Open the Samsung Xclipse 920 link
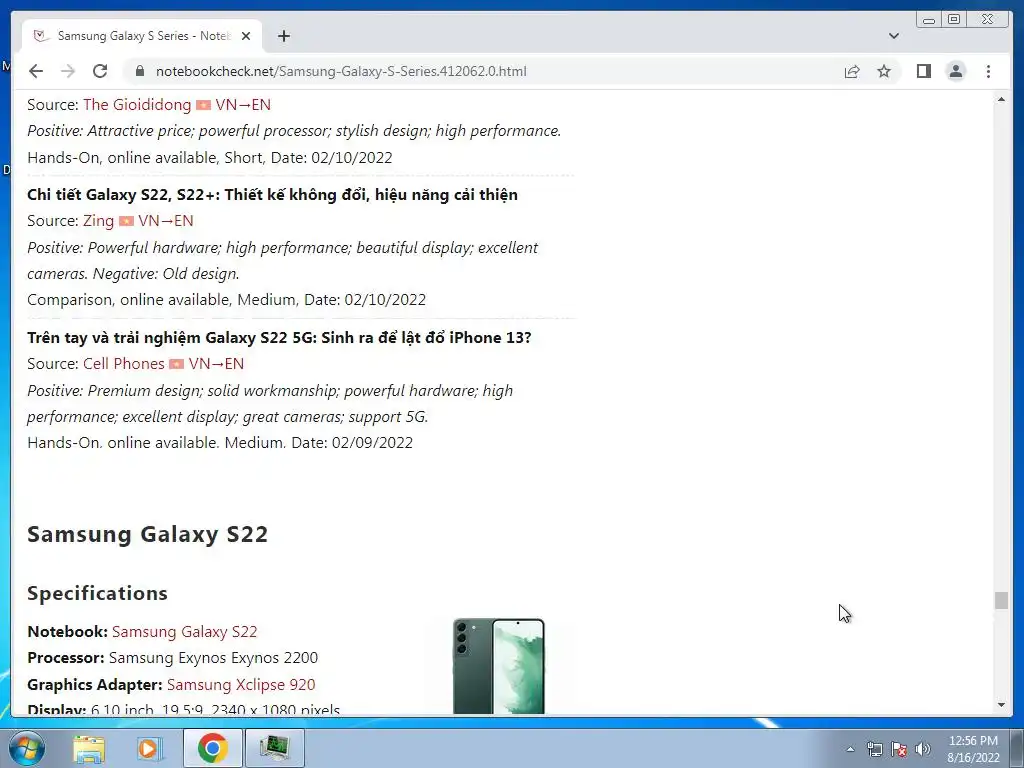The image size is (1024, 768). click(241, 684)
